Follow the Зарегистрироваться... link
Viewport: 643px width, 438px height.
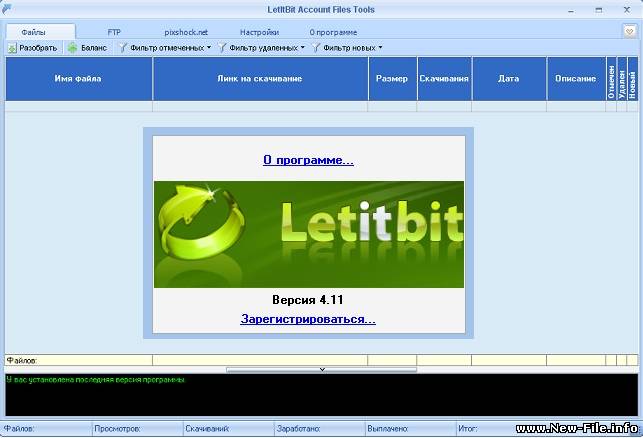(308, 319)
